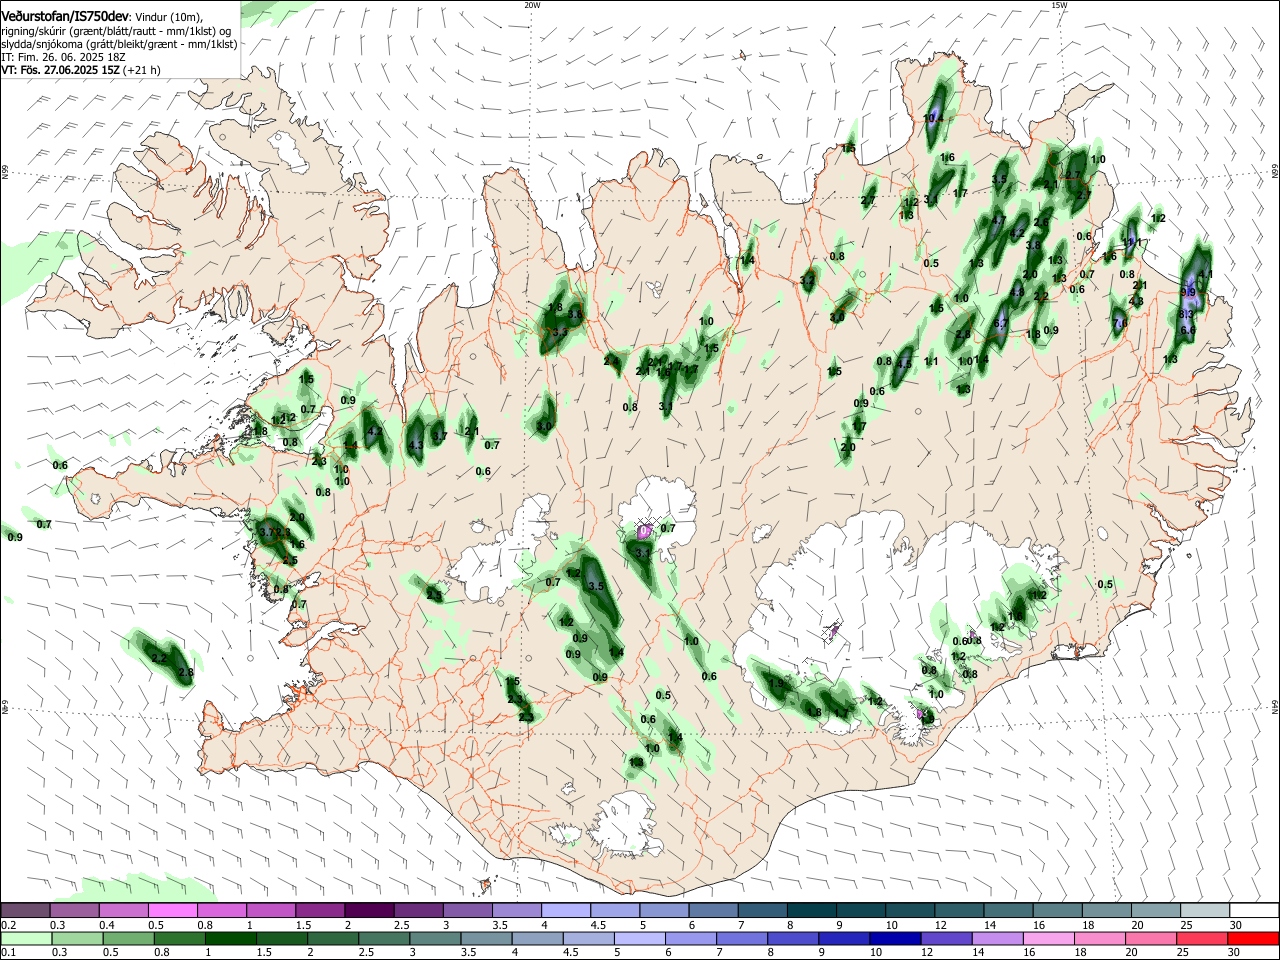Click the 6 slate blue swatch on the upper row
This screenshot has height=960, width=1280.
point(714,911)
